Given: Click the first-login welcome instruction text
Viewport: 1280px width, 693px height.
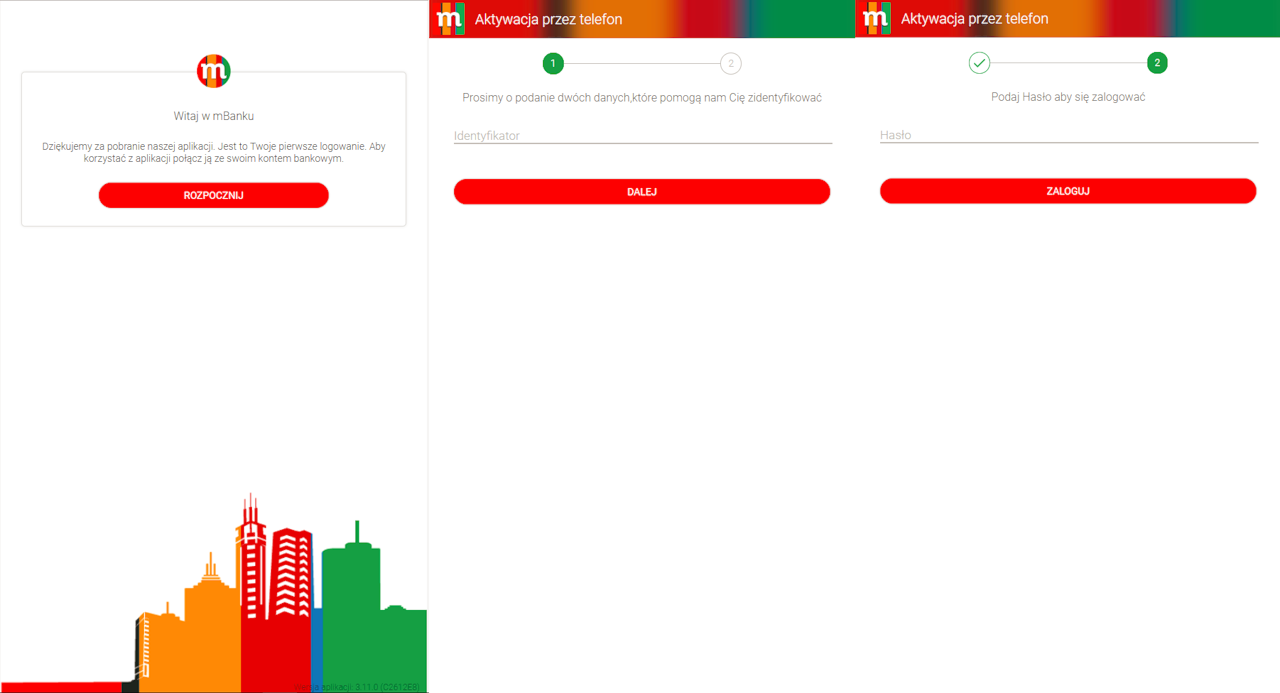Looking at the screenshot, I should point(213,152).
